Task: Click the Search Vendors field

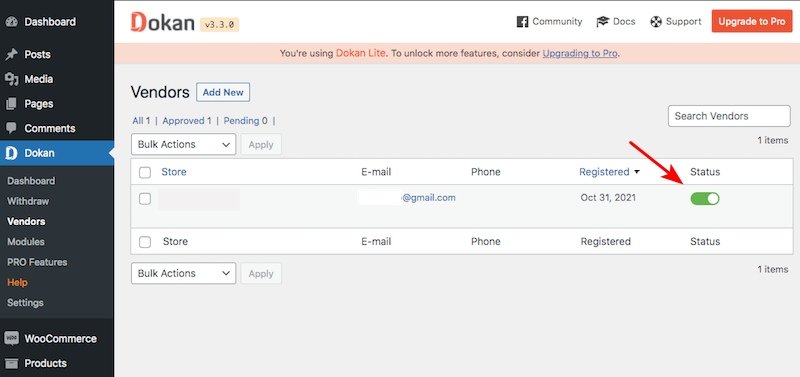Action: click(729, 116)
